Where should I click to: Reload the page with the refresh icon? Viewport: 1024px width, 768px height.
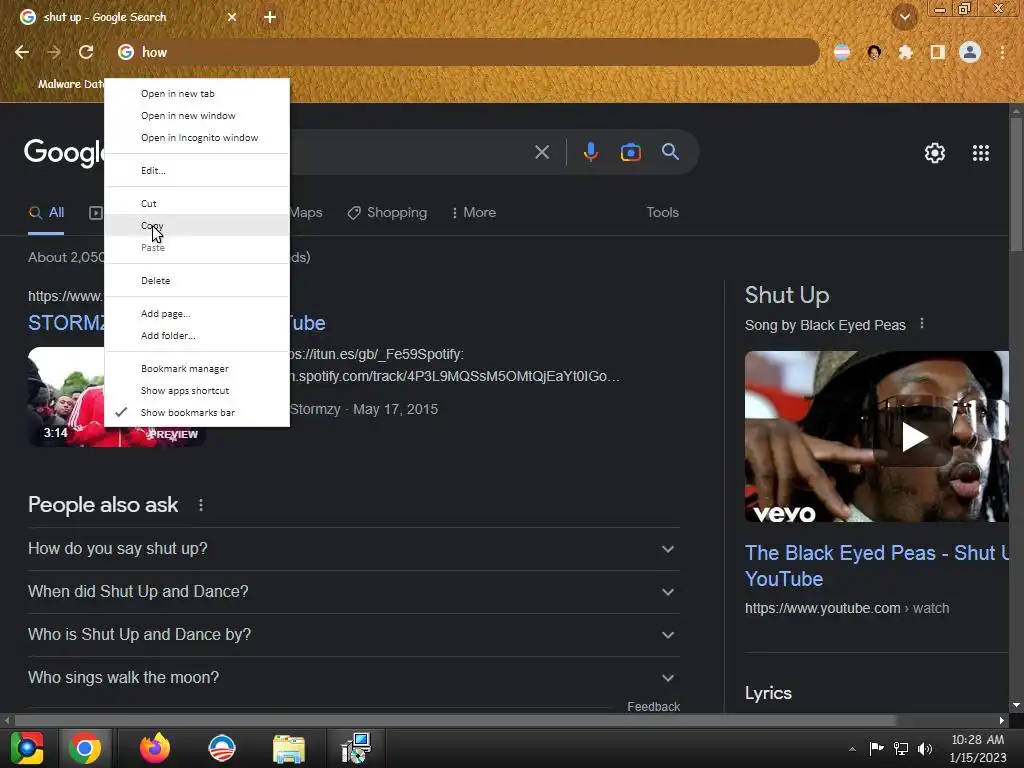click(x=86, y=52)
